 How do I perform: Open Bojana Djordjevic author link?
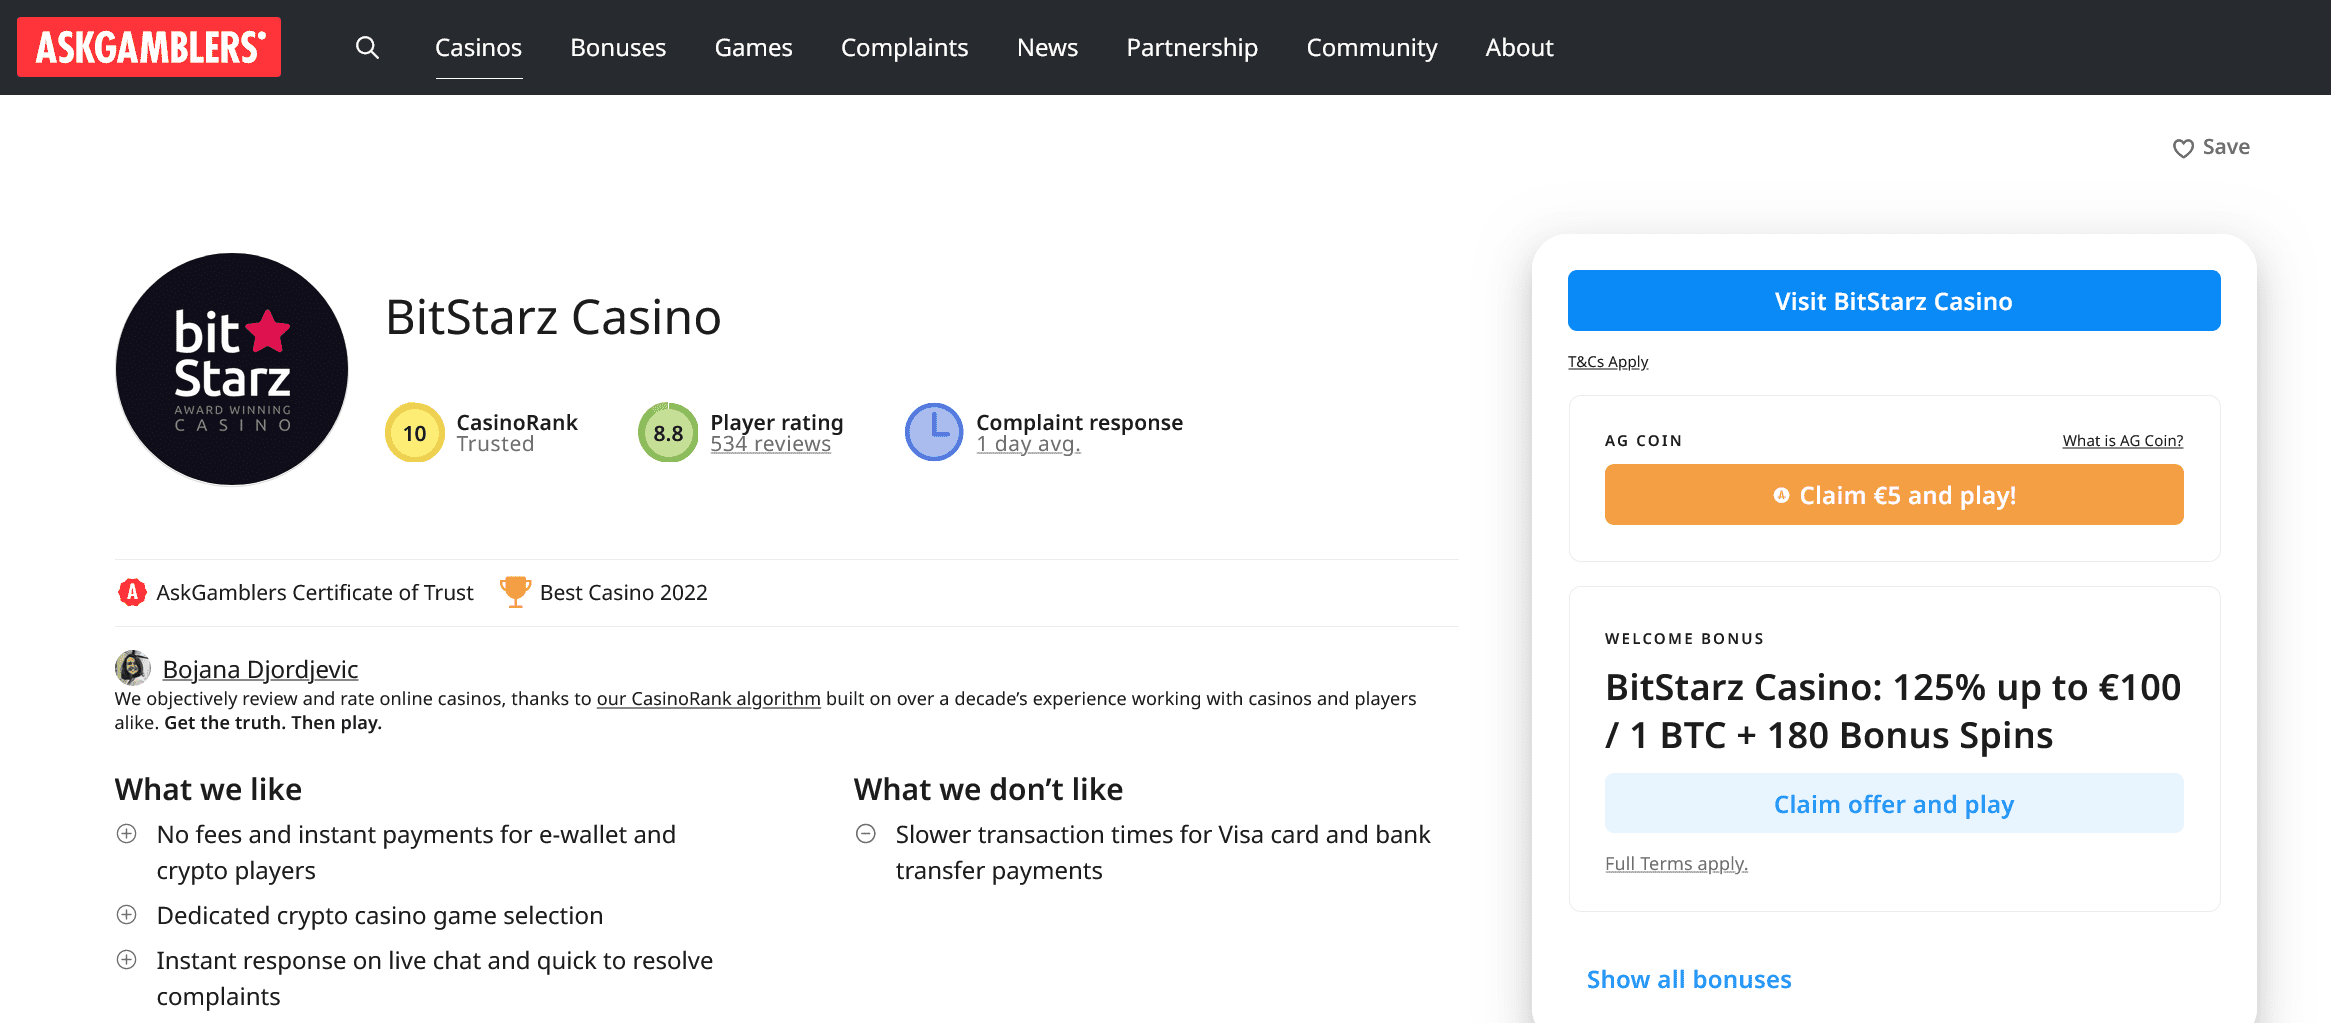point(260,669)
